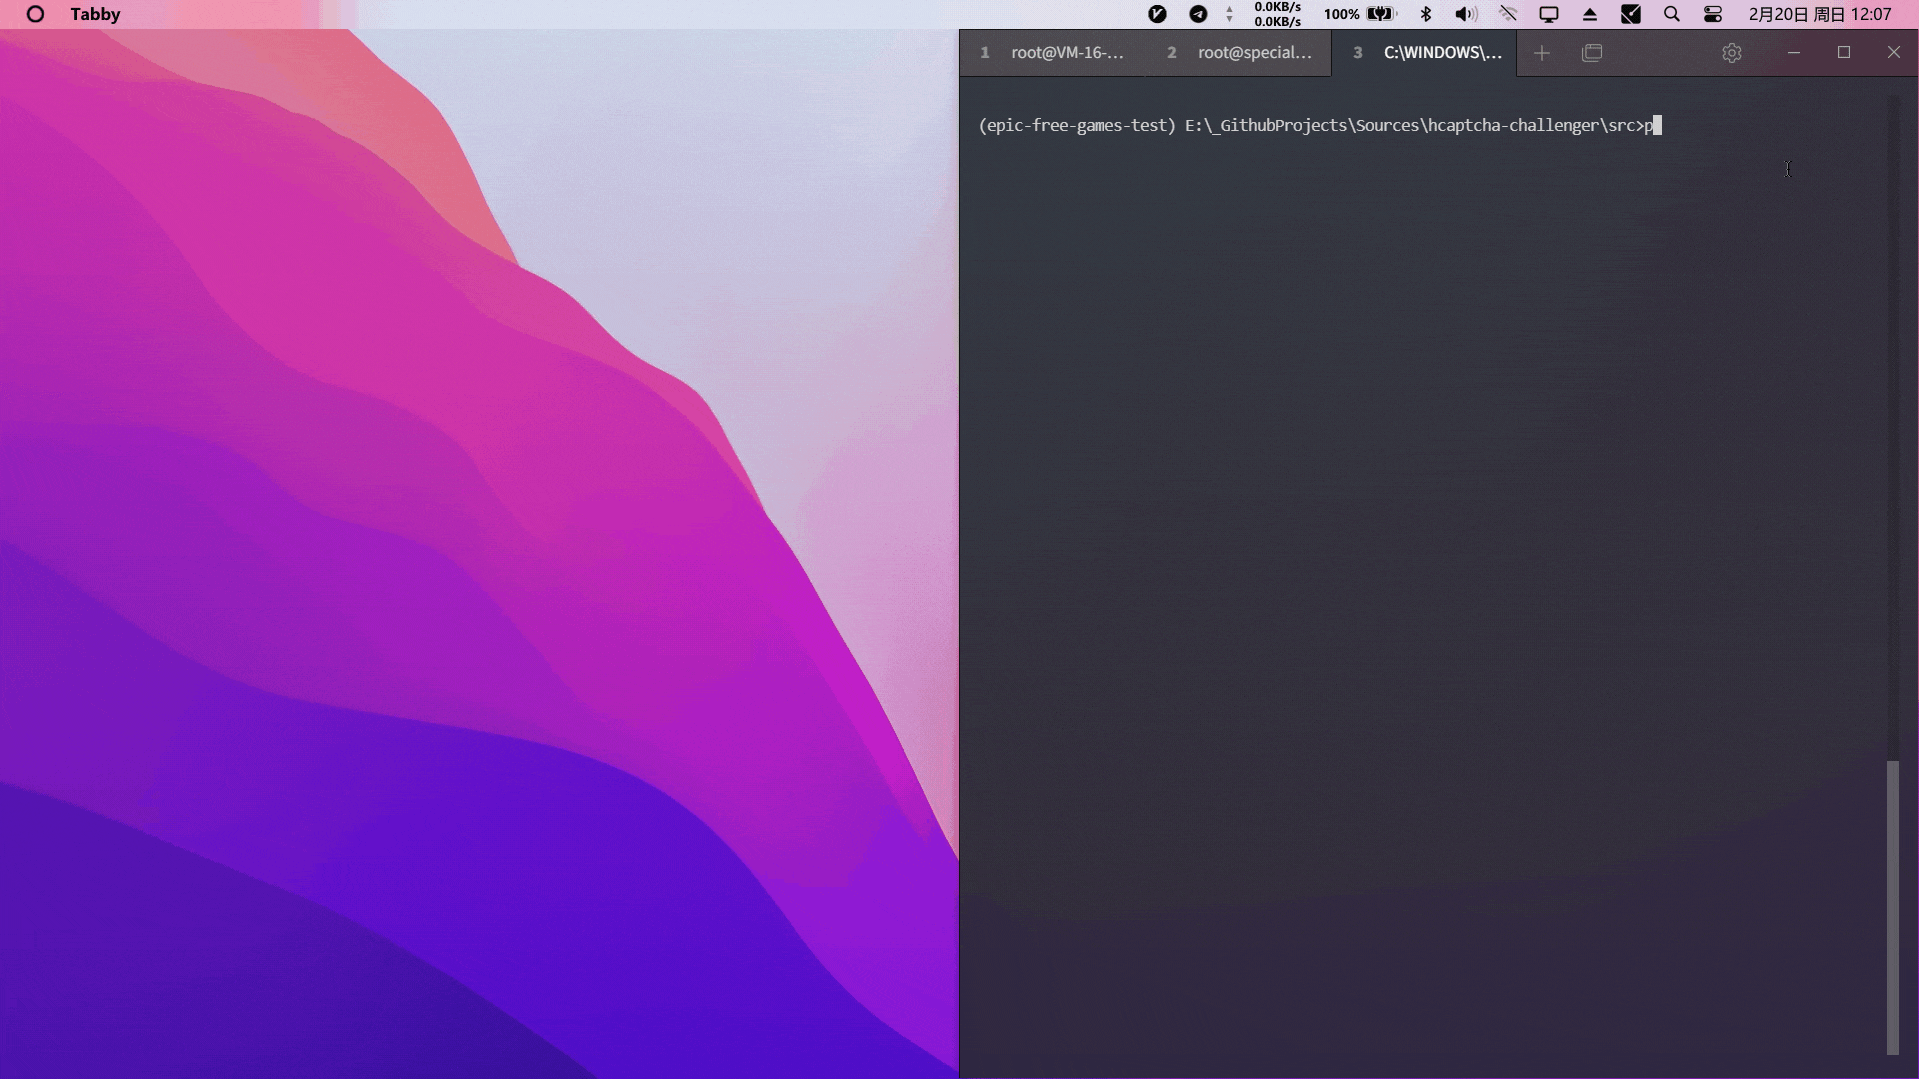Click the terminal command prompt line
The width and height of the screenshot is (1919, 1079).
(1320, 125)
